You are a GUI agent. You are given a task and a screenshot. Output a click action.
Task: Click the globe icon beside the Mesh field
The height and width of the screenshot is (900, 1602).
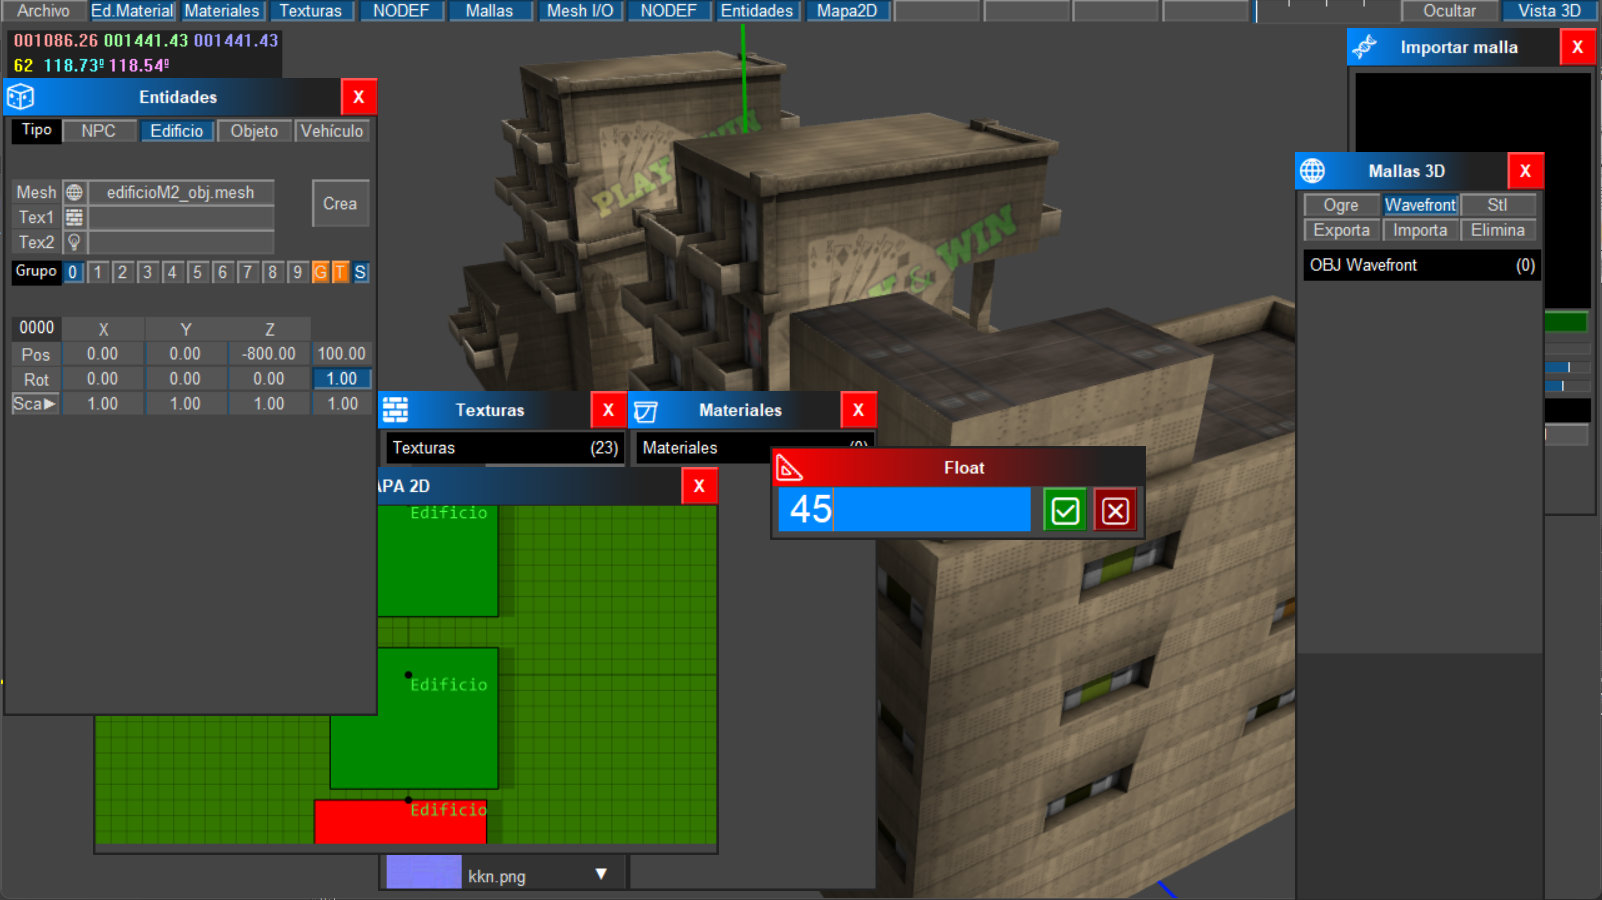pyautogui.click(x=74, y=192)
